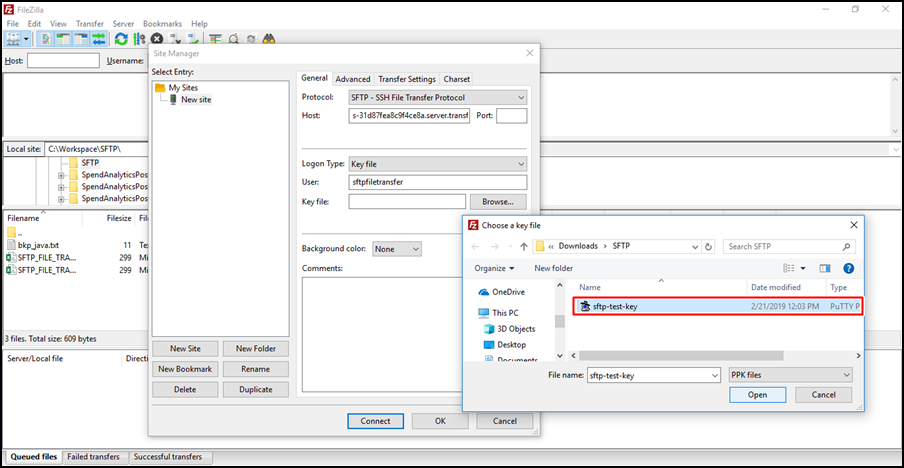Click the Connect button
Image resolution: width=904 pixels, height=468 pixels.
(x=375, y=421)
